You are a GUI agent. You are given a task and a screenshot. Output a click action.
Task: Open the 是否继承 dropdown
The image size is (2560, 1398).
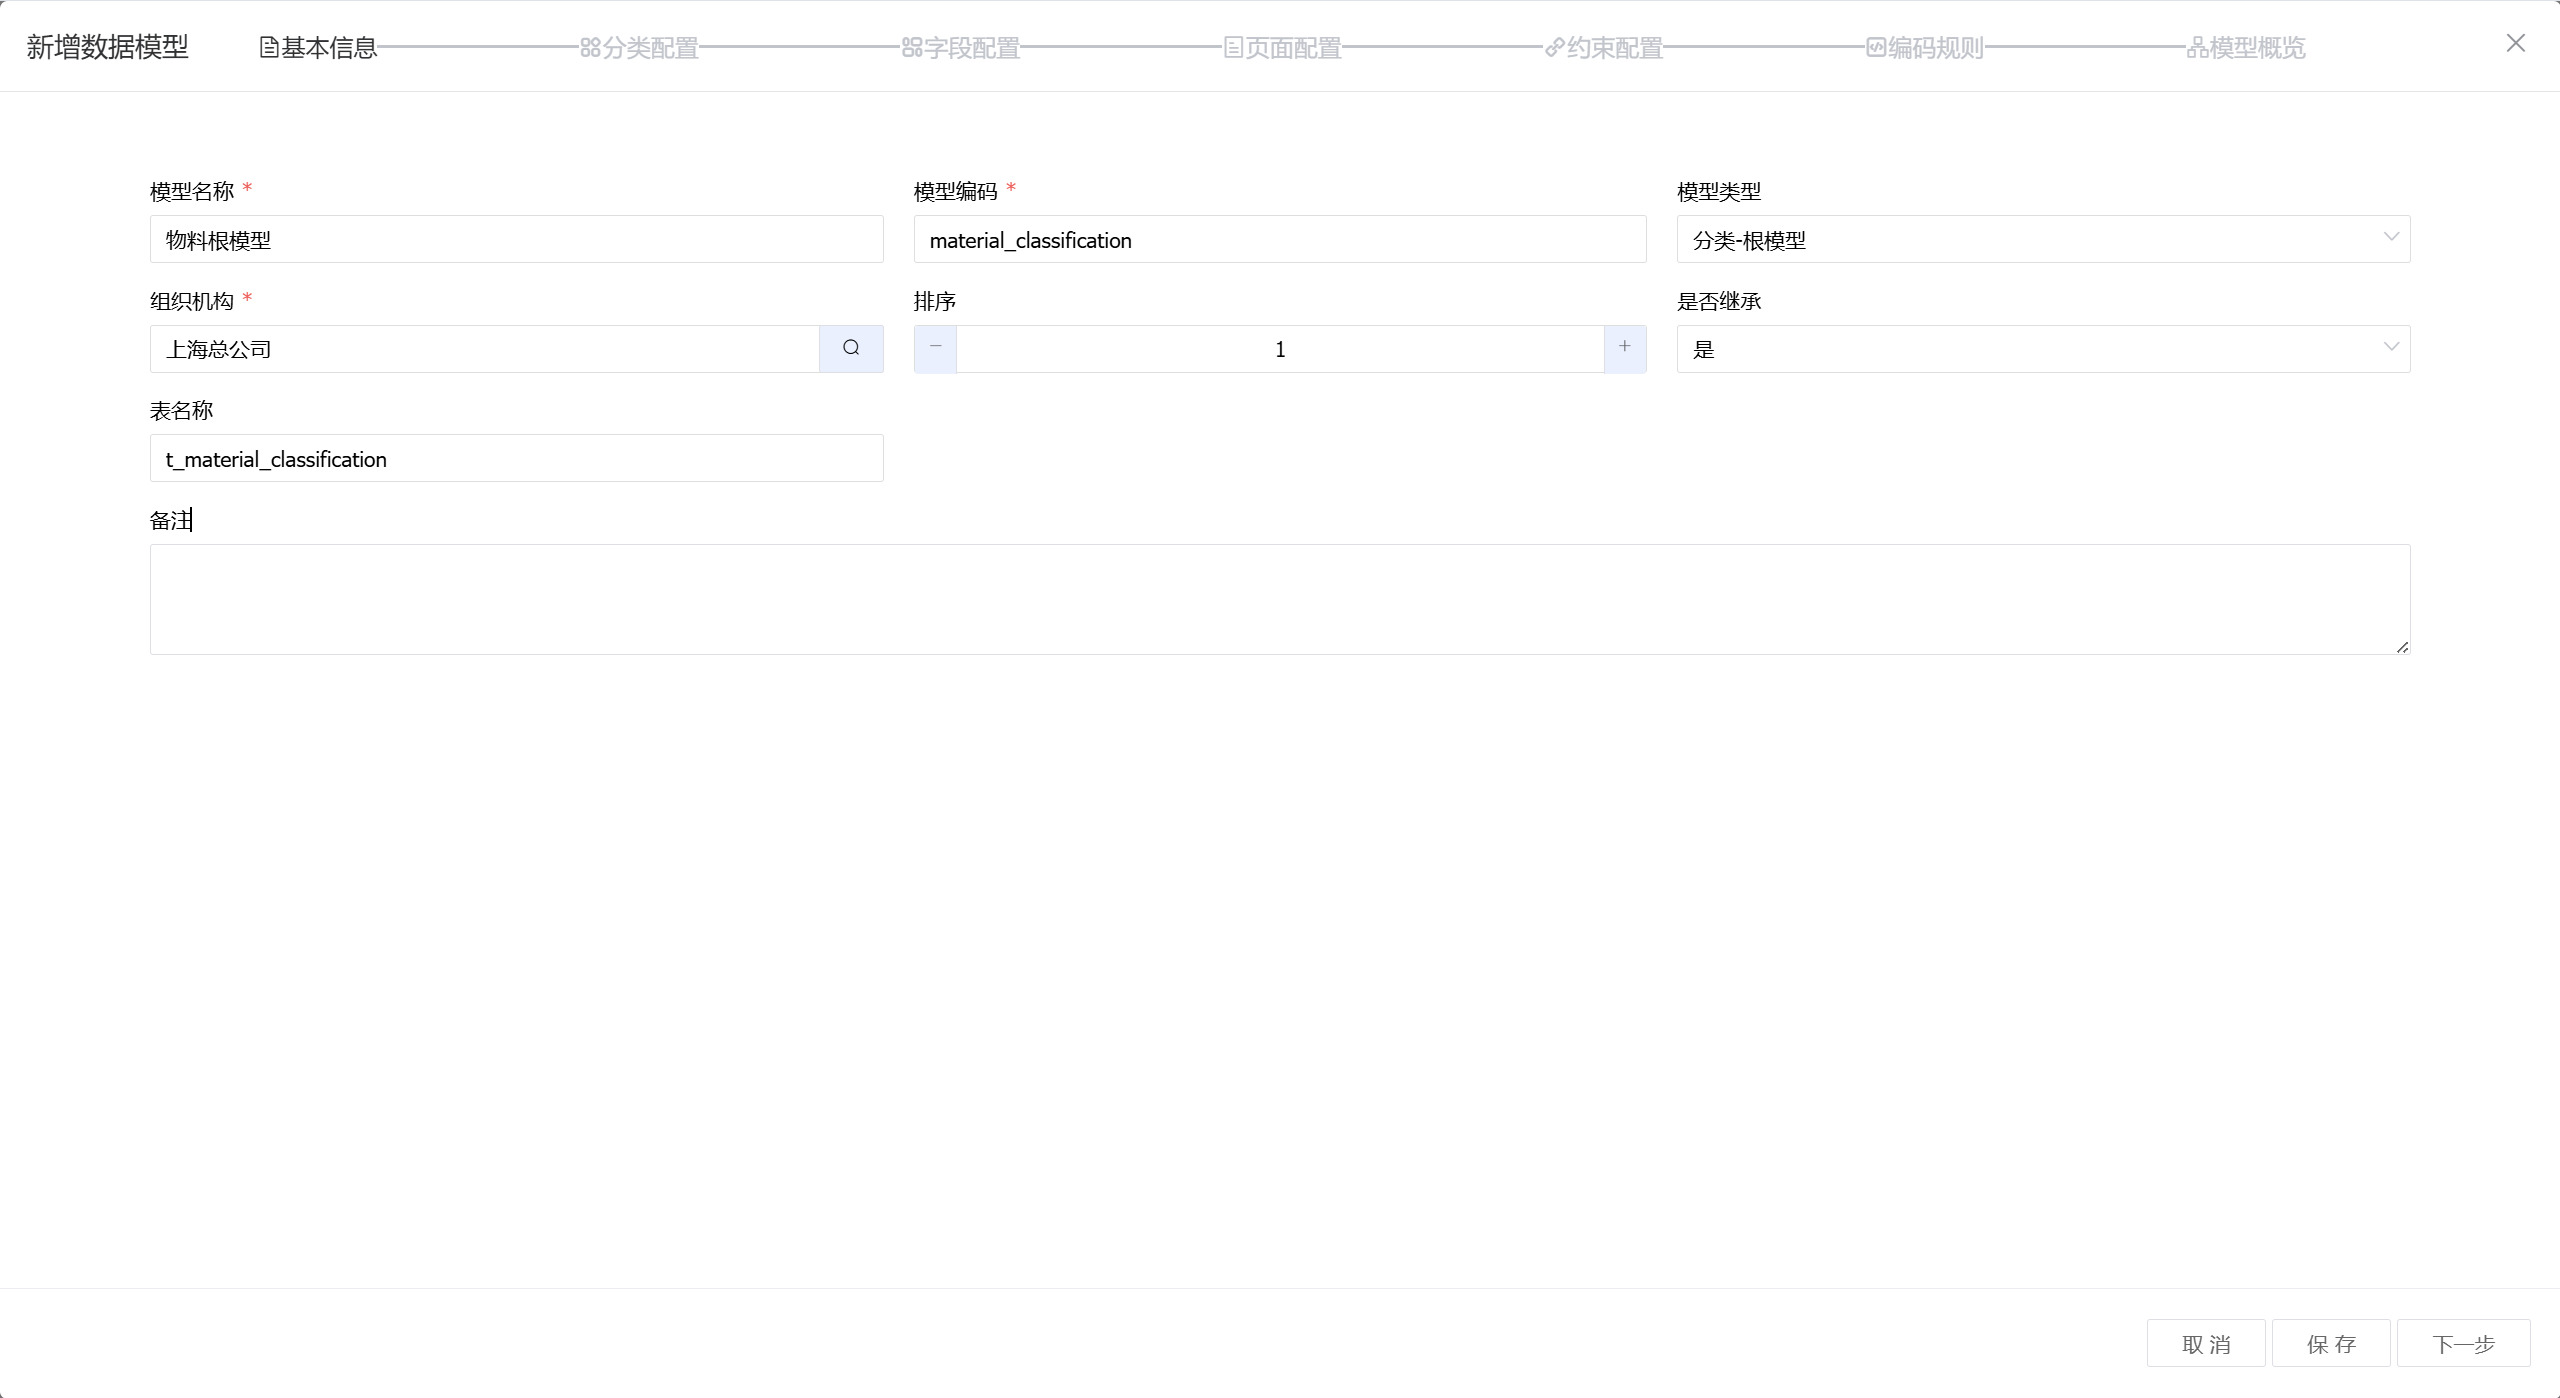pos(2042,349)
